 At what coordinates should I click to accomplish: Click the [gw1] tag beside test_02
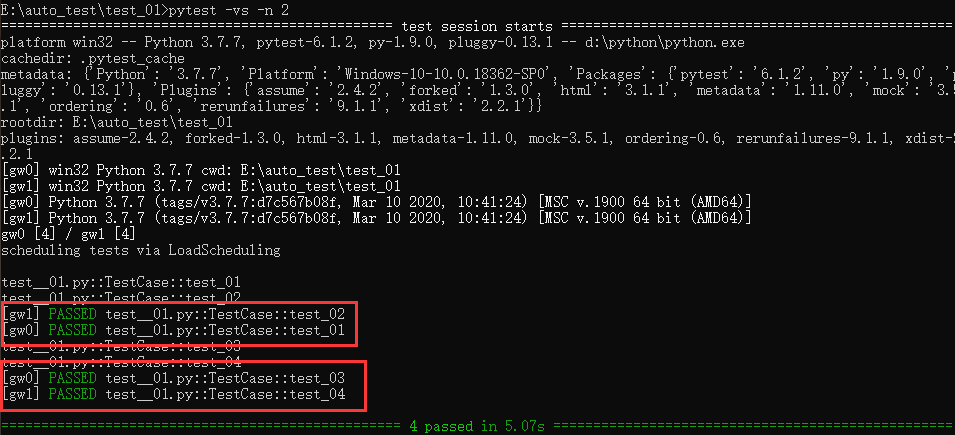pyautogui.click(x=21, y=314)
